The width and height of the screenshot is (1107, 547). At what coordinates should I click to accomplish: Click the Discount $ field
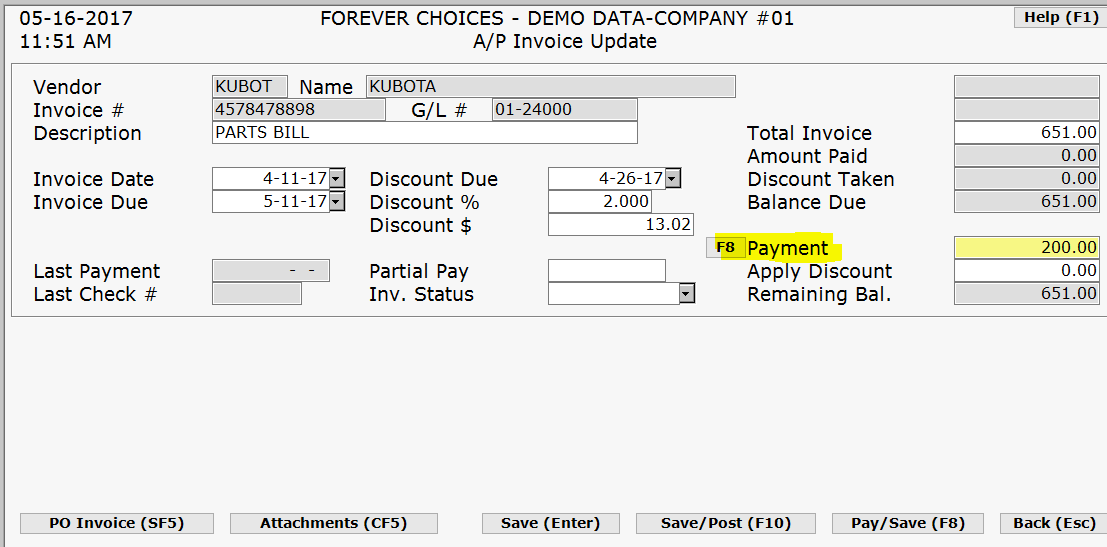[x=620, y=224]
